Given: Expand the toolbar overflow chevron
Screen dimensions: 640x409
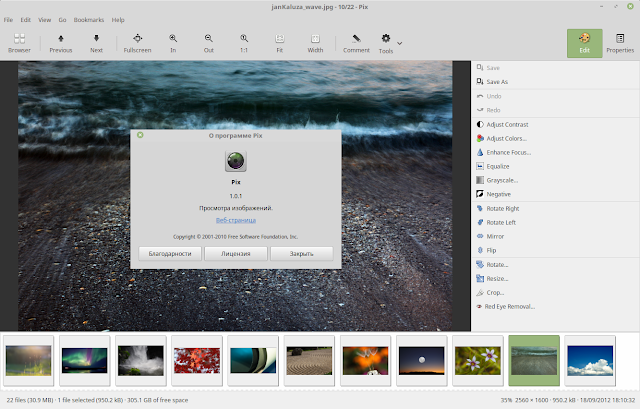Looking at the screenshot, I should pos(400,43).
